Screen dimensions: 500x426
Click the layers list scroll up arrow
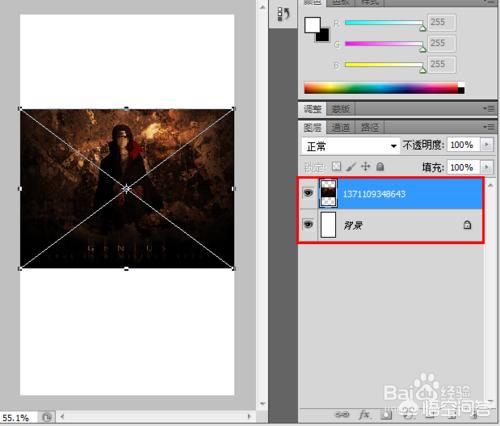click(490, 185)
